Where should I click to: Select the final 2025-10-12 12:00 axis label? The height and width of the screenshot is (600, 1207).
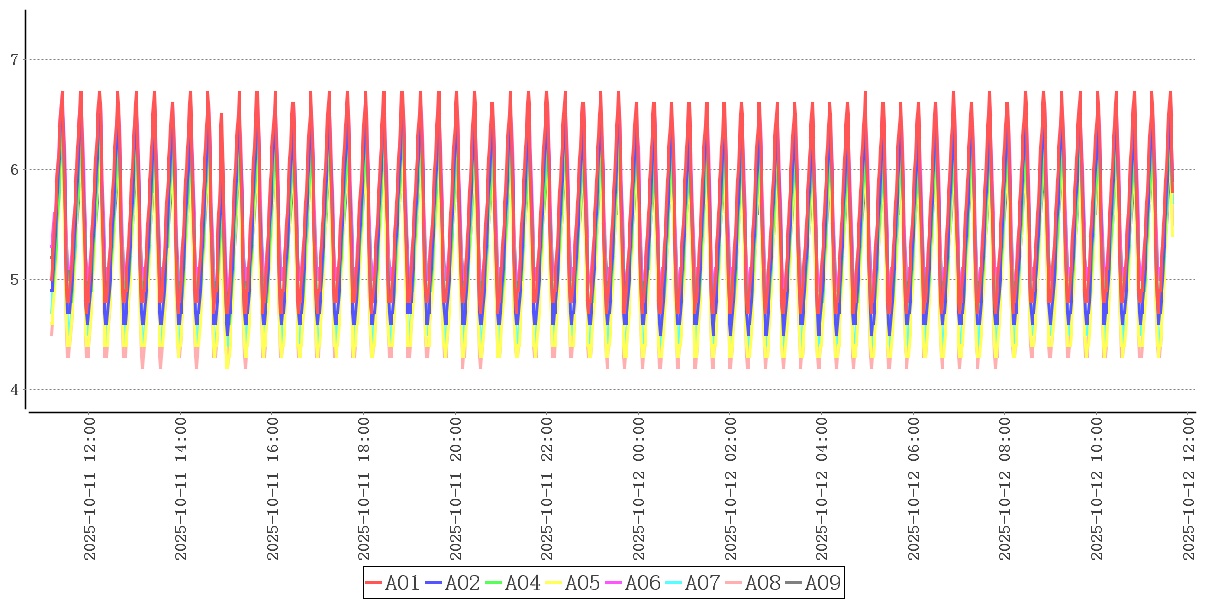coord(1188,489)
